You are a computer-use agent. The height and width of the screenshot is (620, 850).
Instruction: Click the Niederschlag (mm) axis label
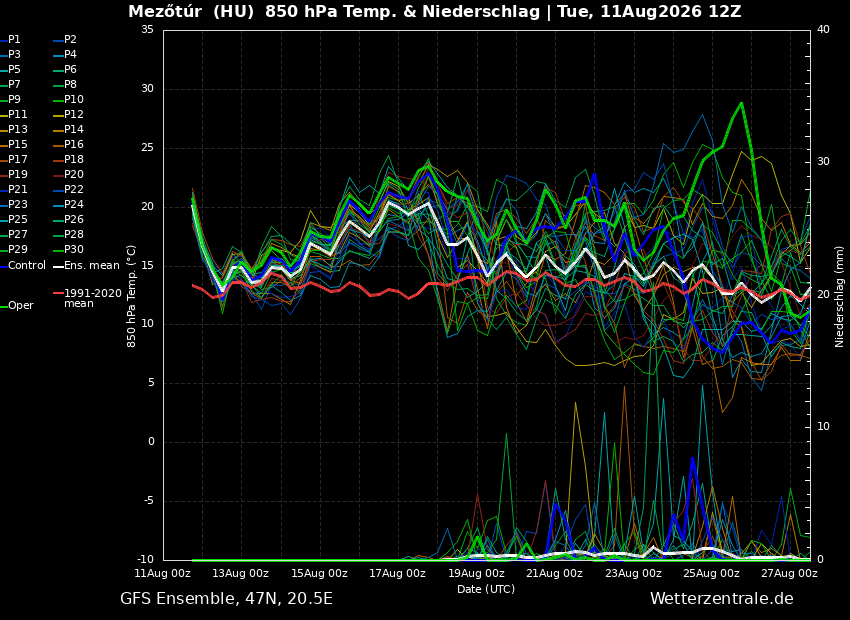(839, 295)
